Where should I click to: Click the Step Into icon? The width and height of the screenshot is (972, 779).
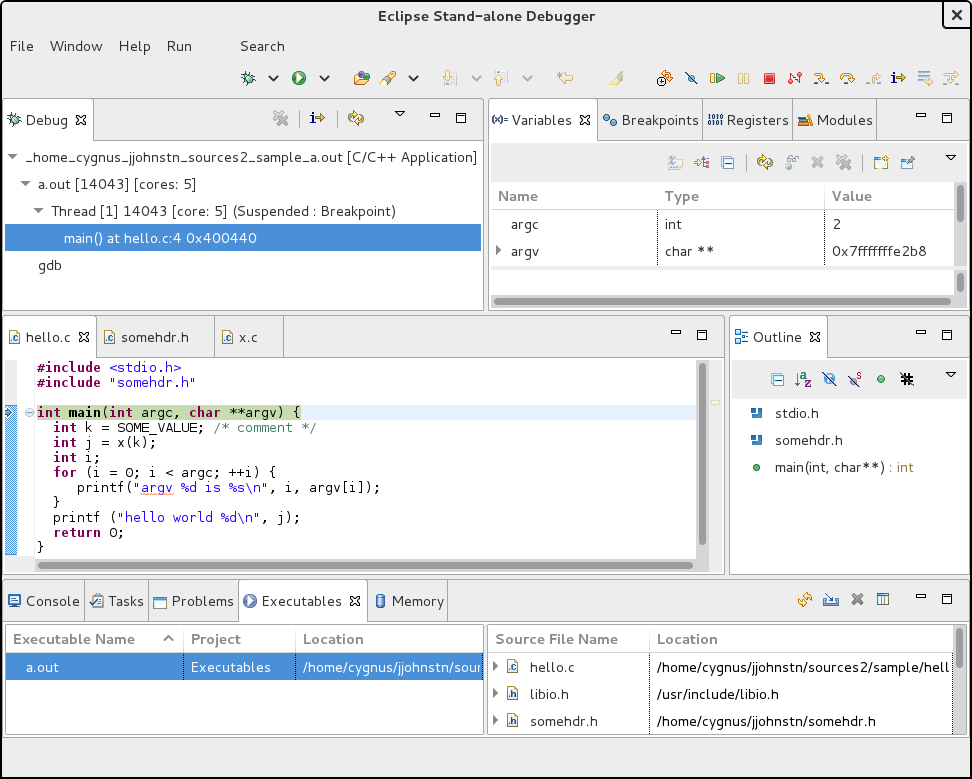click(821, 78)
